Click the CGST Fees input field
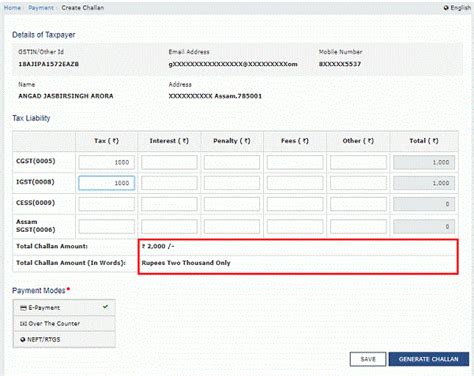Screen dimensions: 474x376 pos(295,162)
